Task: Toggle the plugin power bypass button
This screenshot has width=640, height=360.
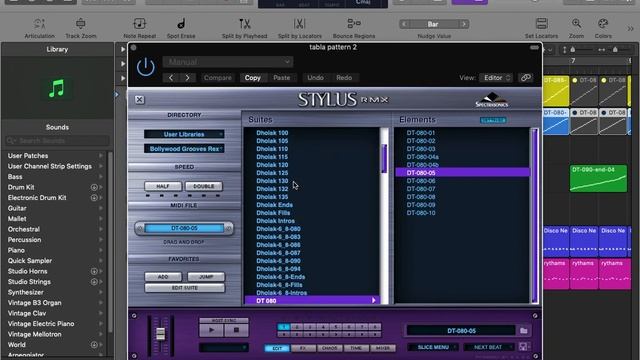Action: [145, 67]
